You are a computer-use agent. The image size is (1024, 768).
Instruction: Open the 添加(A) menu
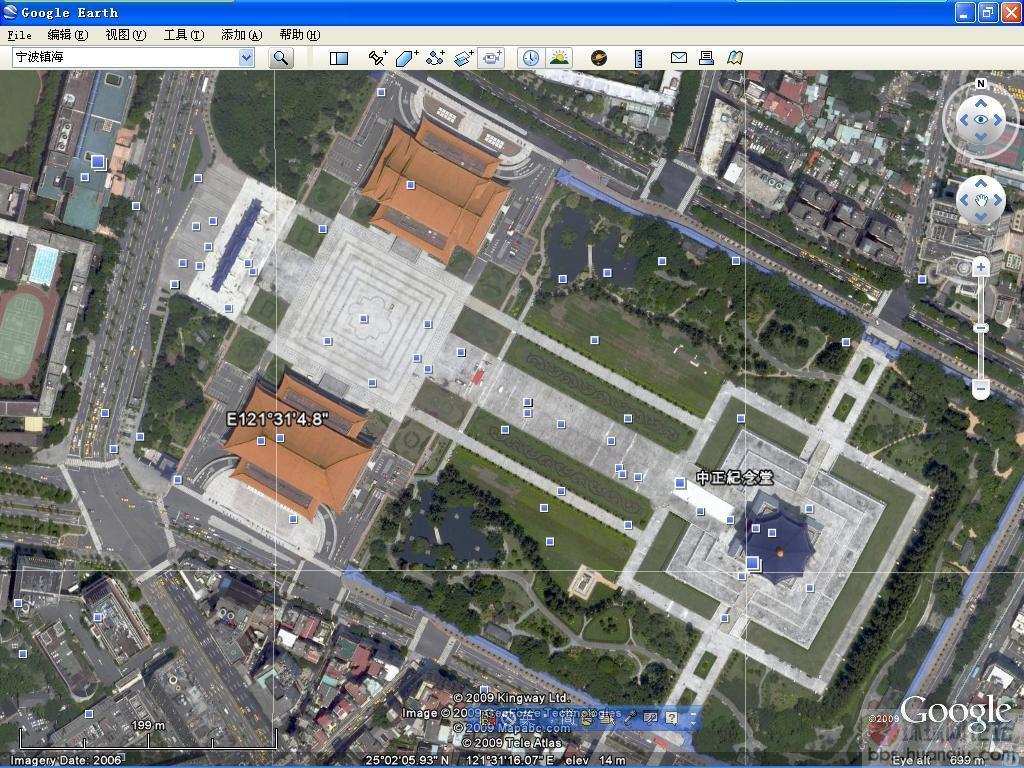(242, 35)
